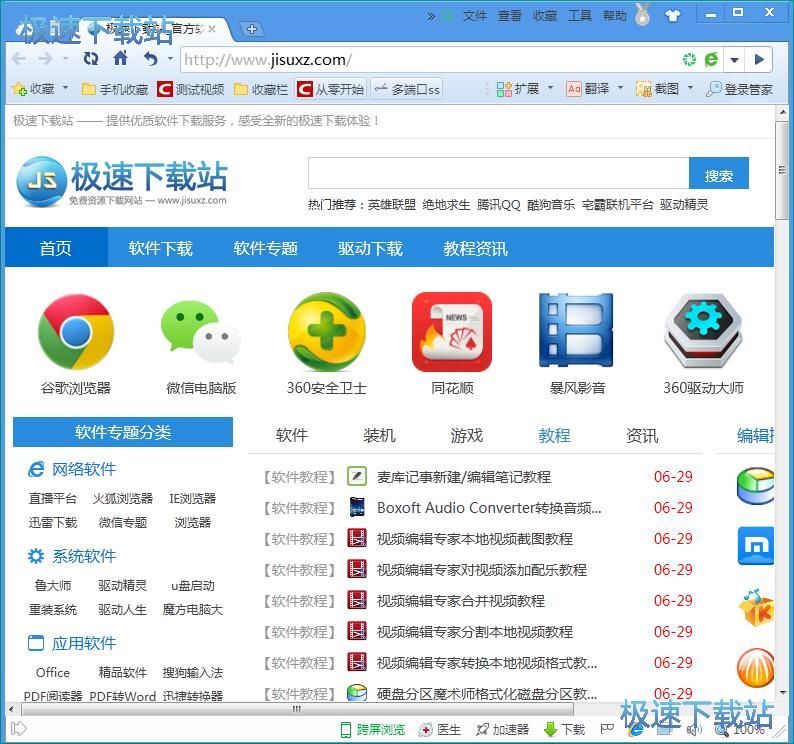Expand the 扩展 extensions dropdown arrow
The width and height of the screenshot is (794, 744).
coord(550,88)
